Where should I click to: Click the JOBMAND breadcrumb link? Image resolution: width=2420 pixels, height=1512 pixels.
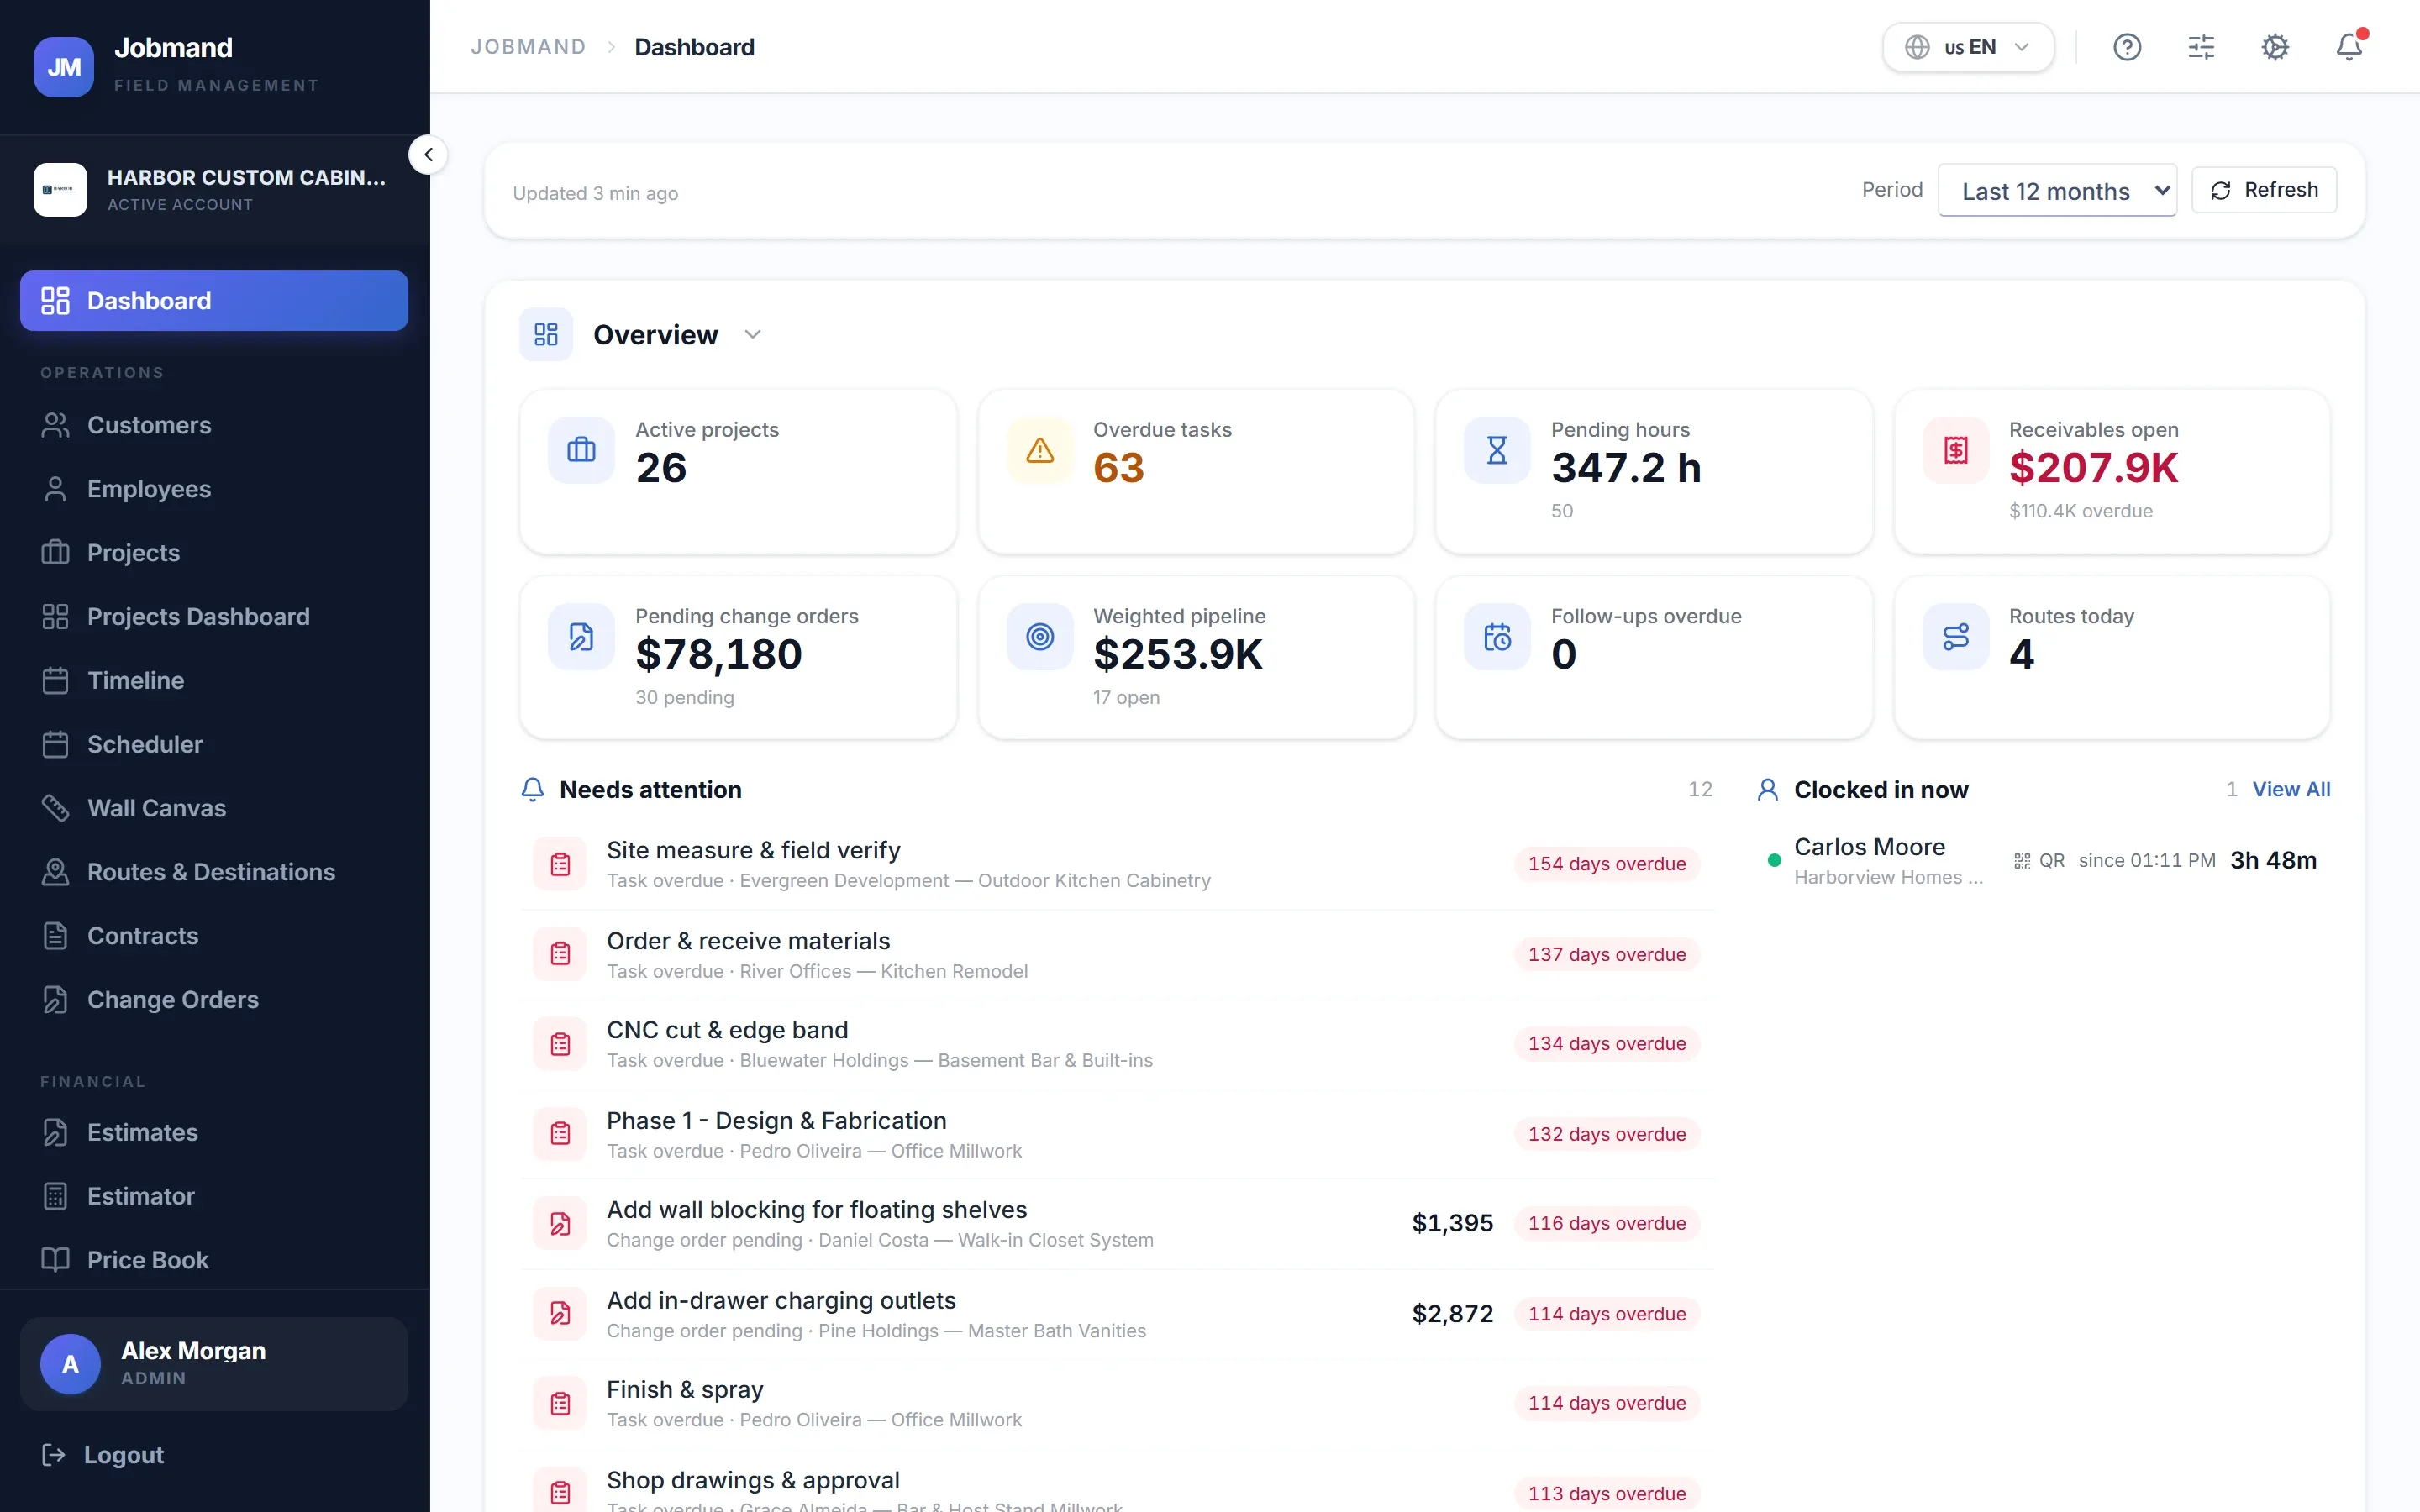528,47
